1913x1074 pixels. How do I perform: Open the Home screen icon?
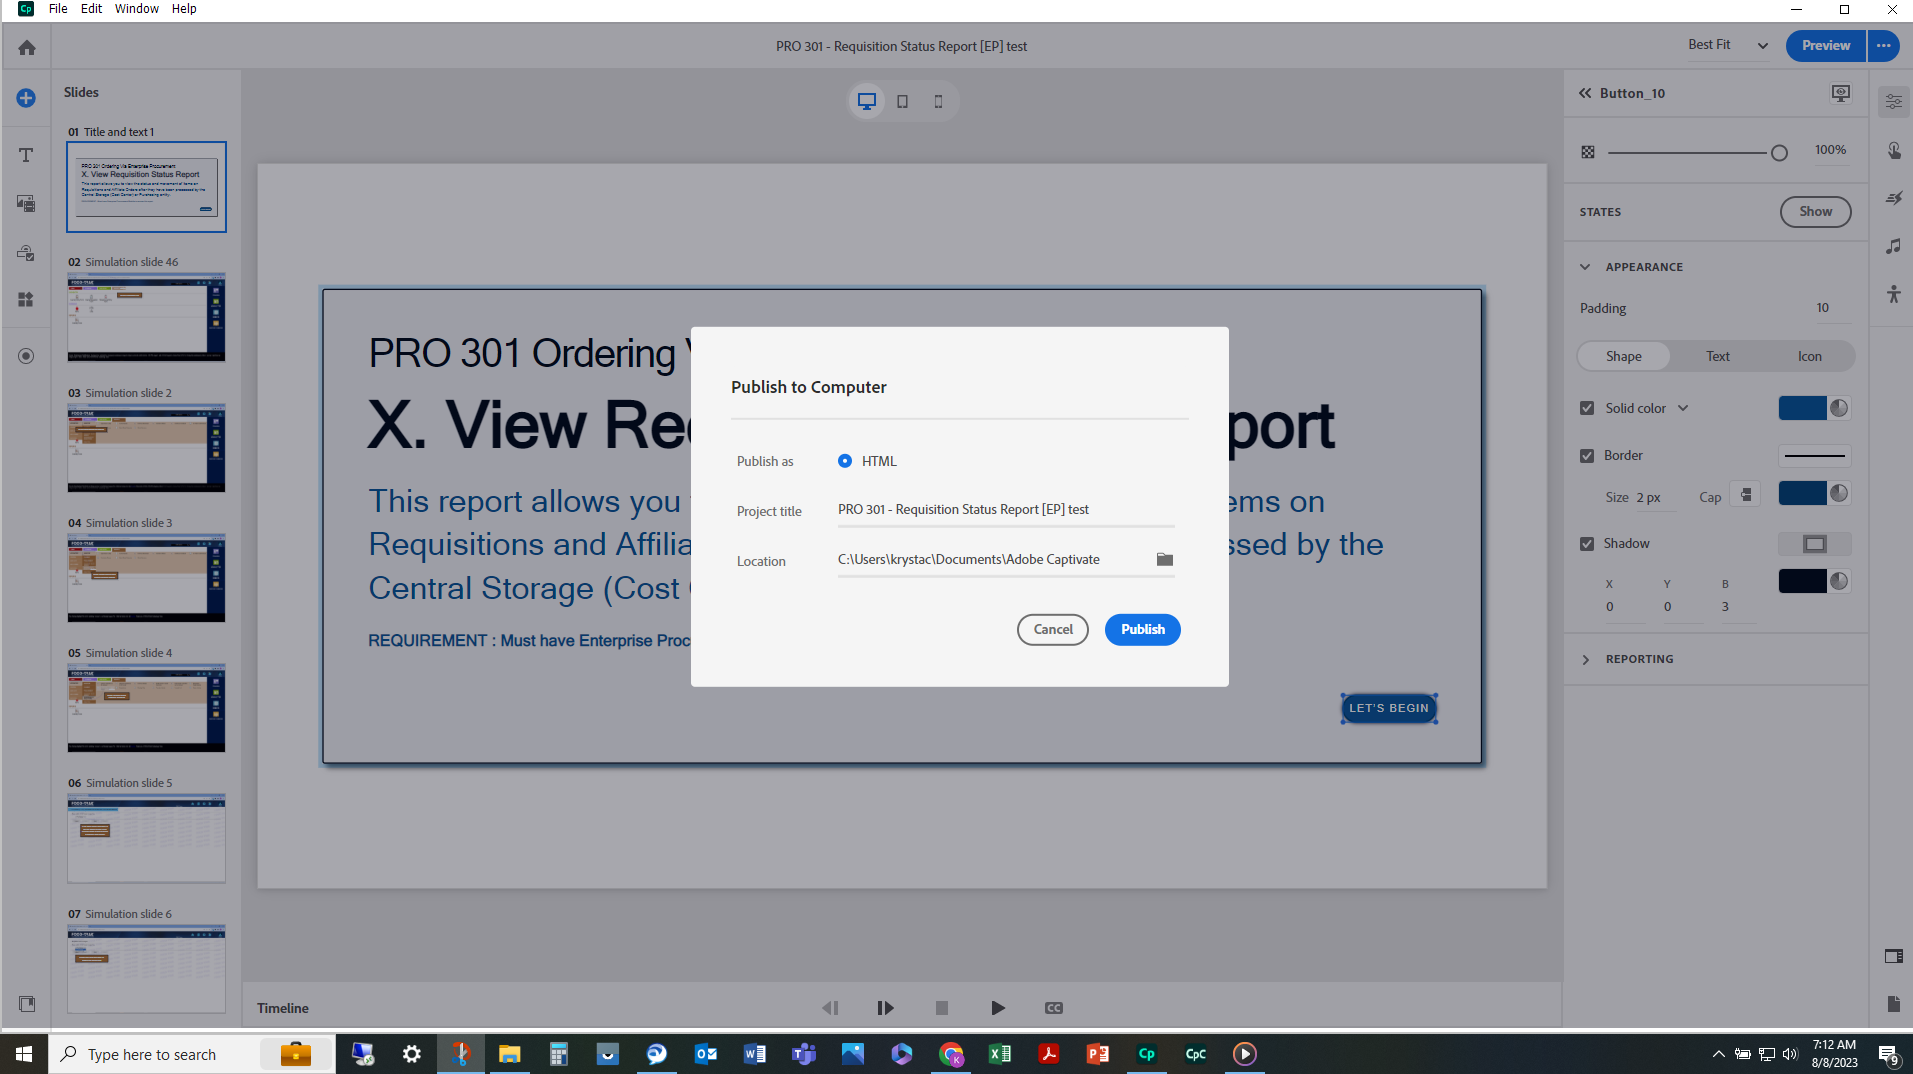click(x=27, y=47)
